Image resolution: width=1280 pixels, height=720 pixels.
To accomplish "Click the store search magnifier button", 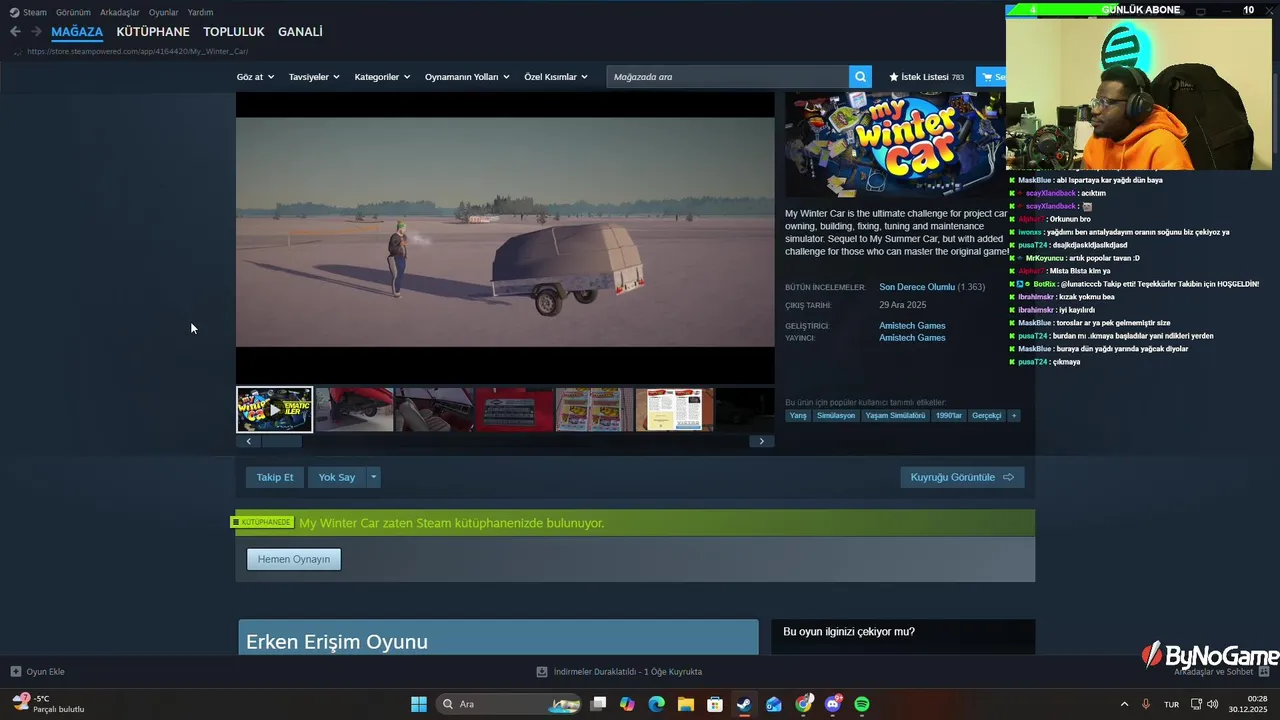I will (x=860, y=77).
